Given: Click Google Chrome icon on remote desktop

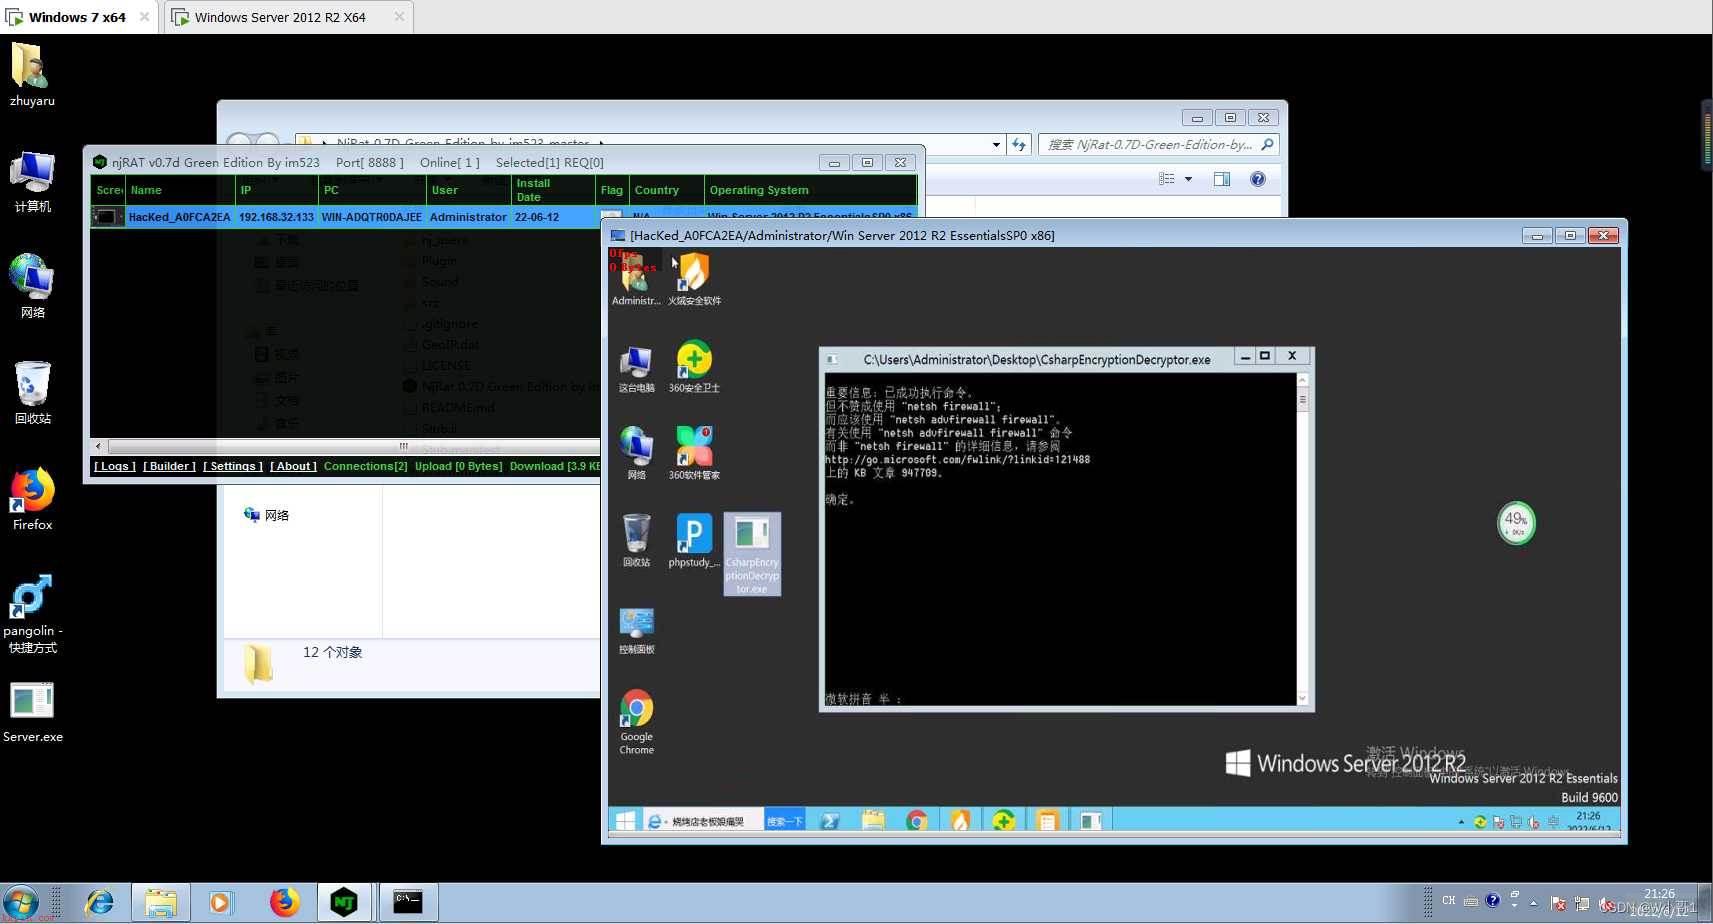Looking at the screenshot, I should pos(636,721).
